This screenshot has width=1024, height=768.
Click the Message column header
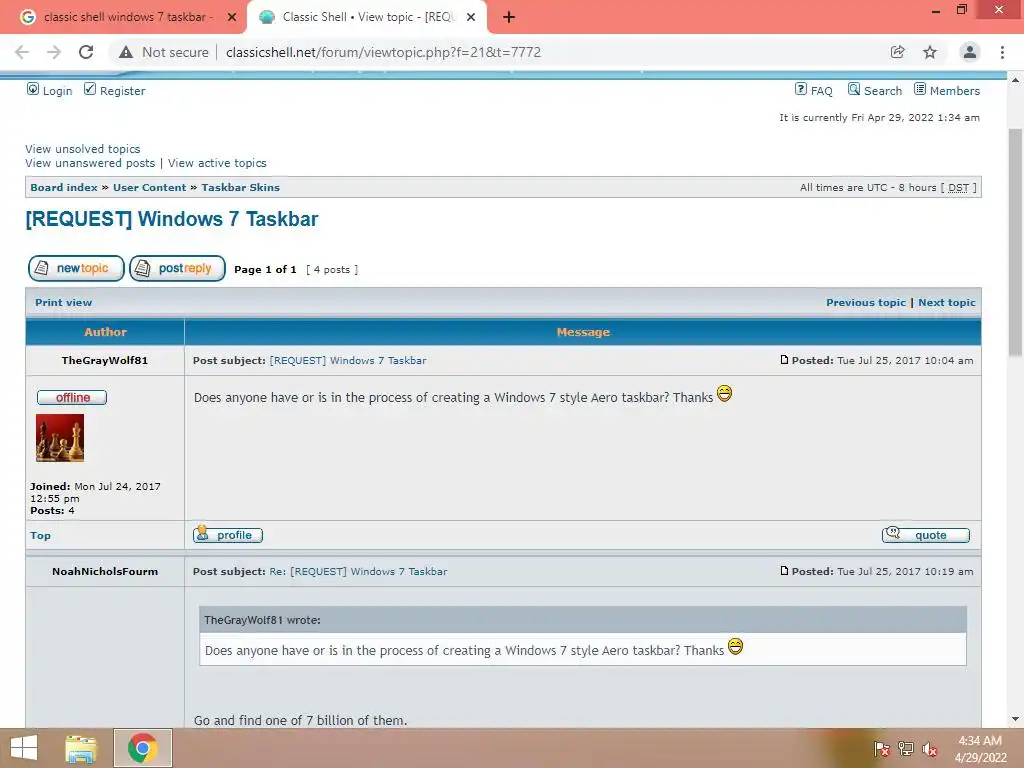point(583,332)
